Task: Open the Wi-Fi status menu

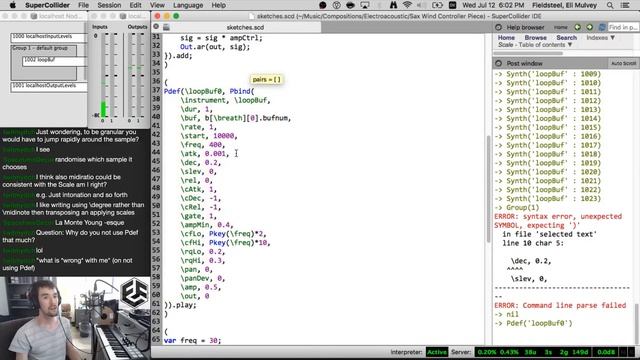Action: (x=407, y=5)
